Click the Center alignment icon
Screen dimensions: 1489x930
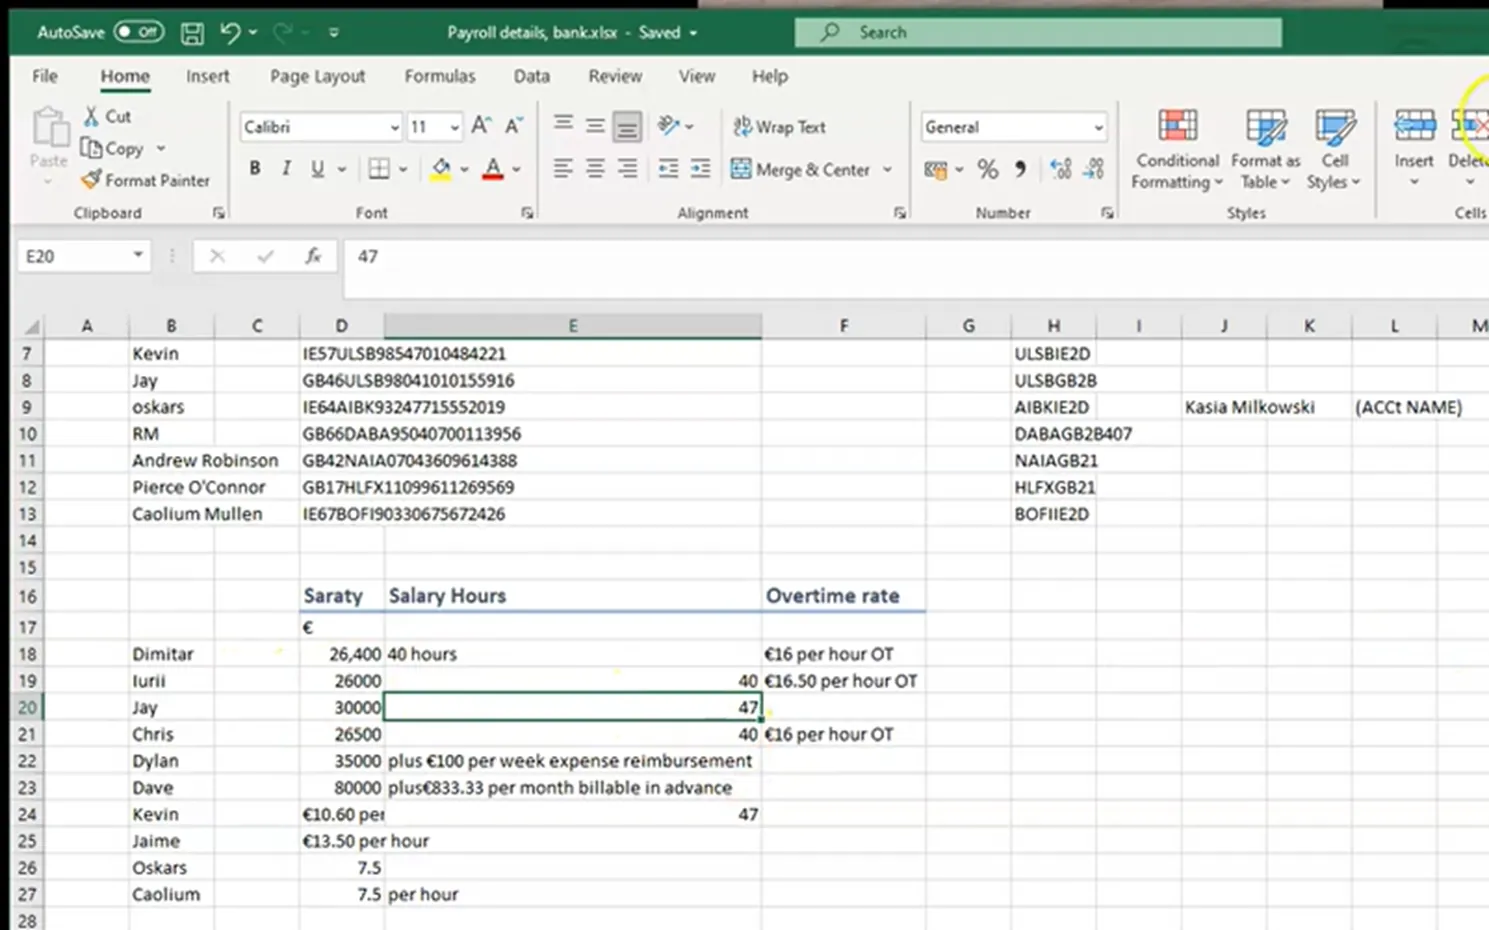595,169
